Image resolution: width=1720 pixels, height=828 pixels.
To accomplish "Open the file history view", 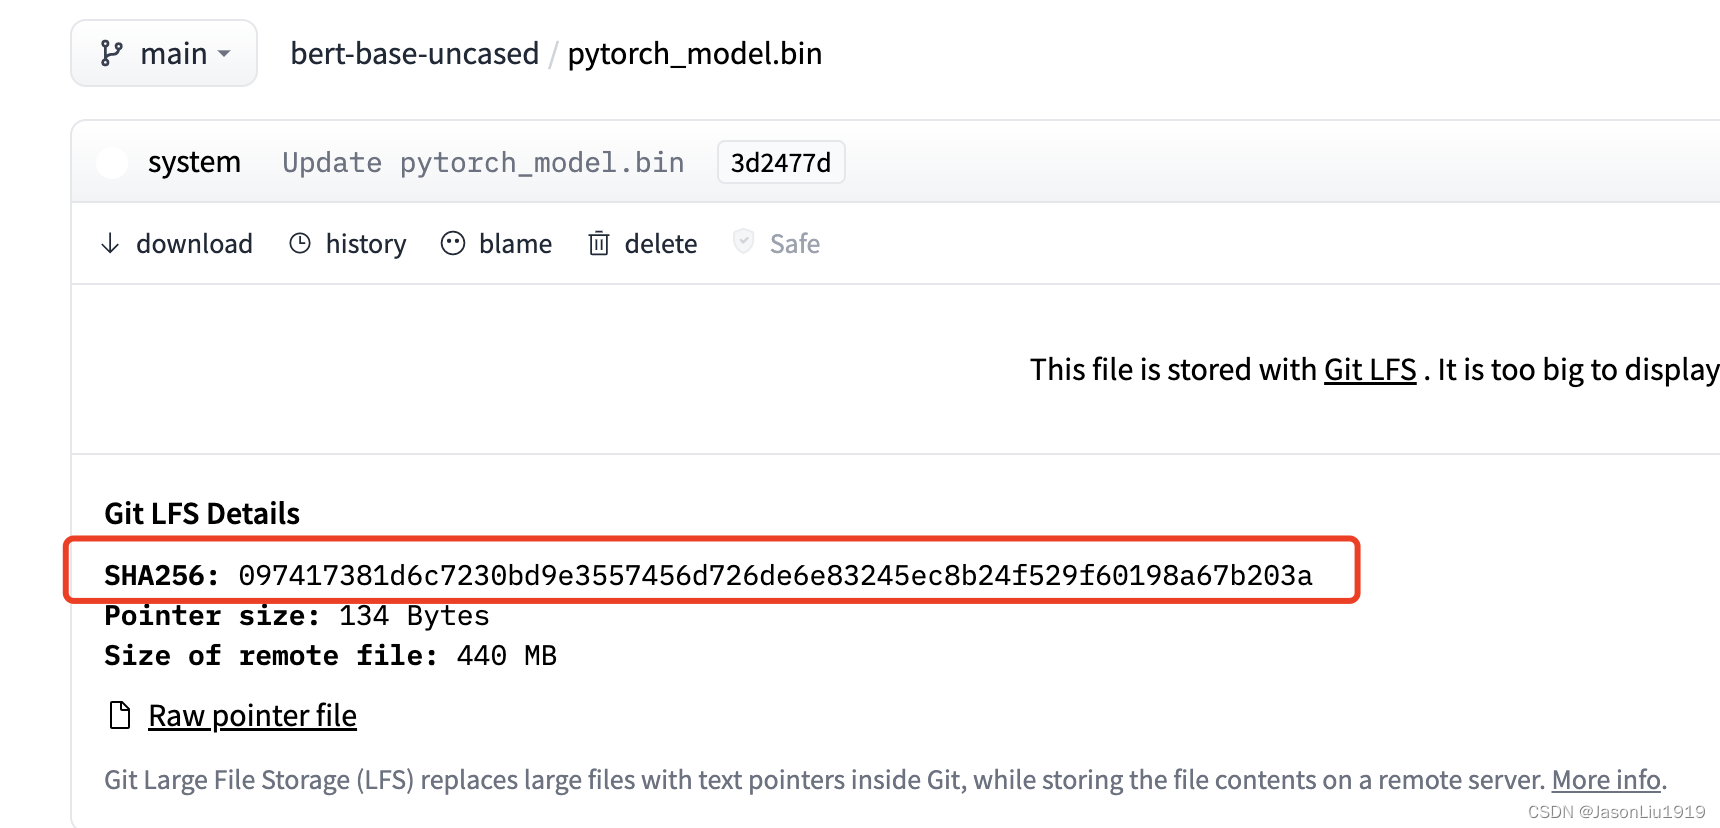I will (x=365, y=244).
